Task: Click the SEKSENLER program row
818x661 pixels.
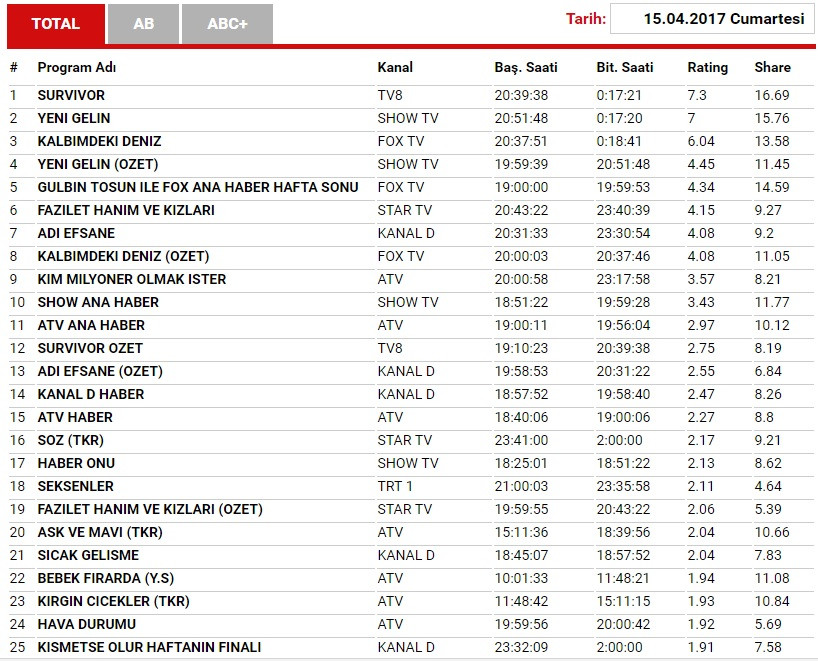Action: [76, 487]
